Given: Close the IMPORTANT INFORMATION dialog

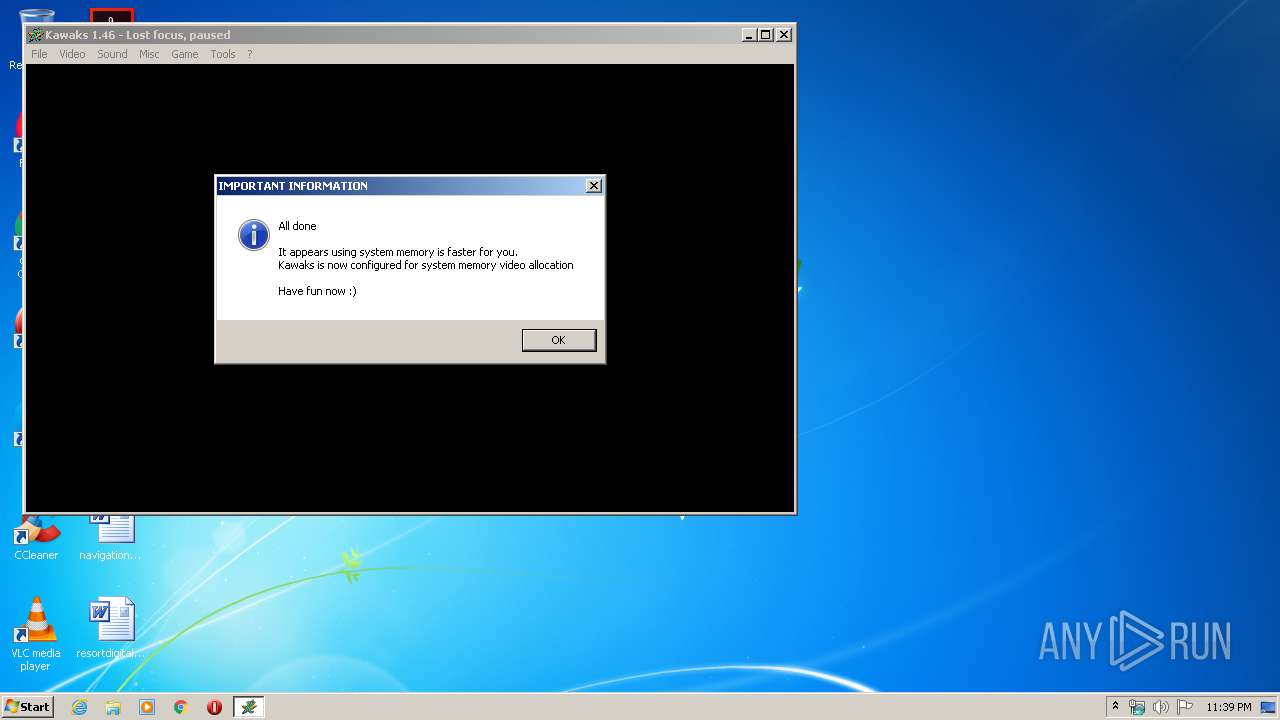Looking at the screenshot, I should point(593,186).
